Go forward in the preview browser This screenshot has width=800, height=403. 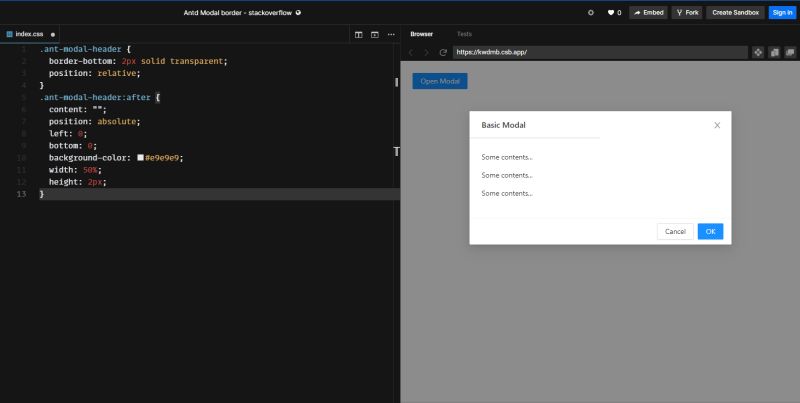point(427,53)
